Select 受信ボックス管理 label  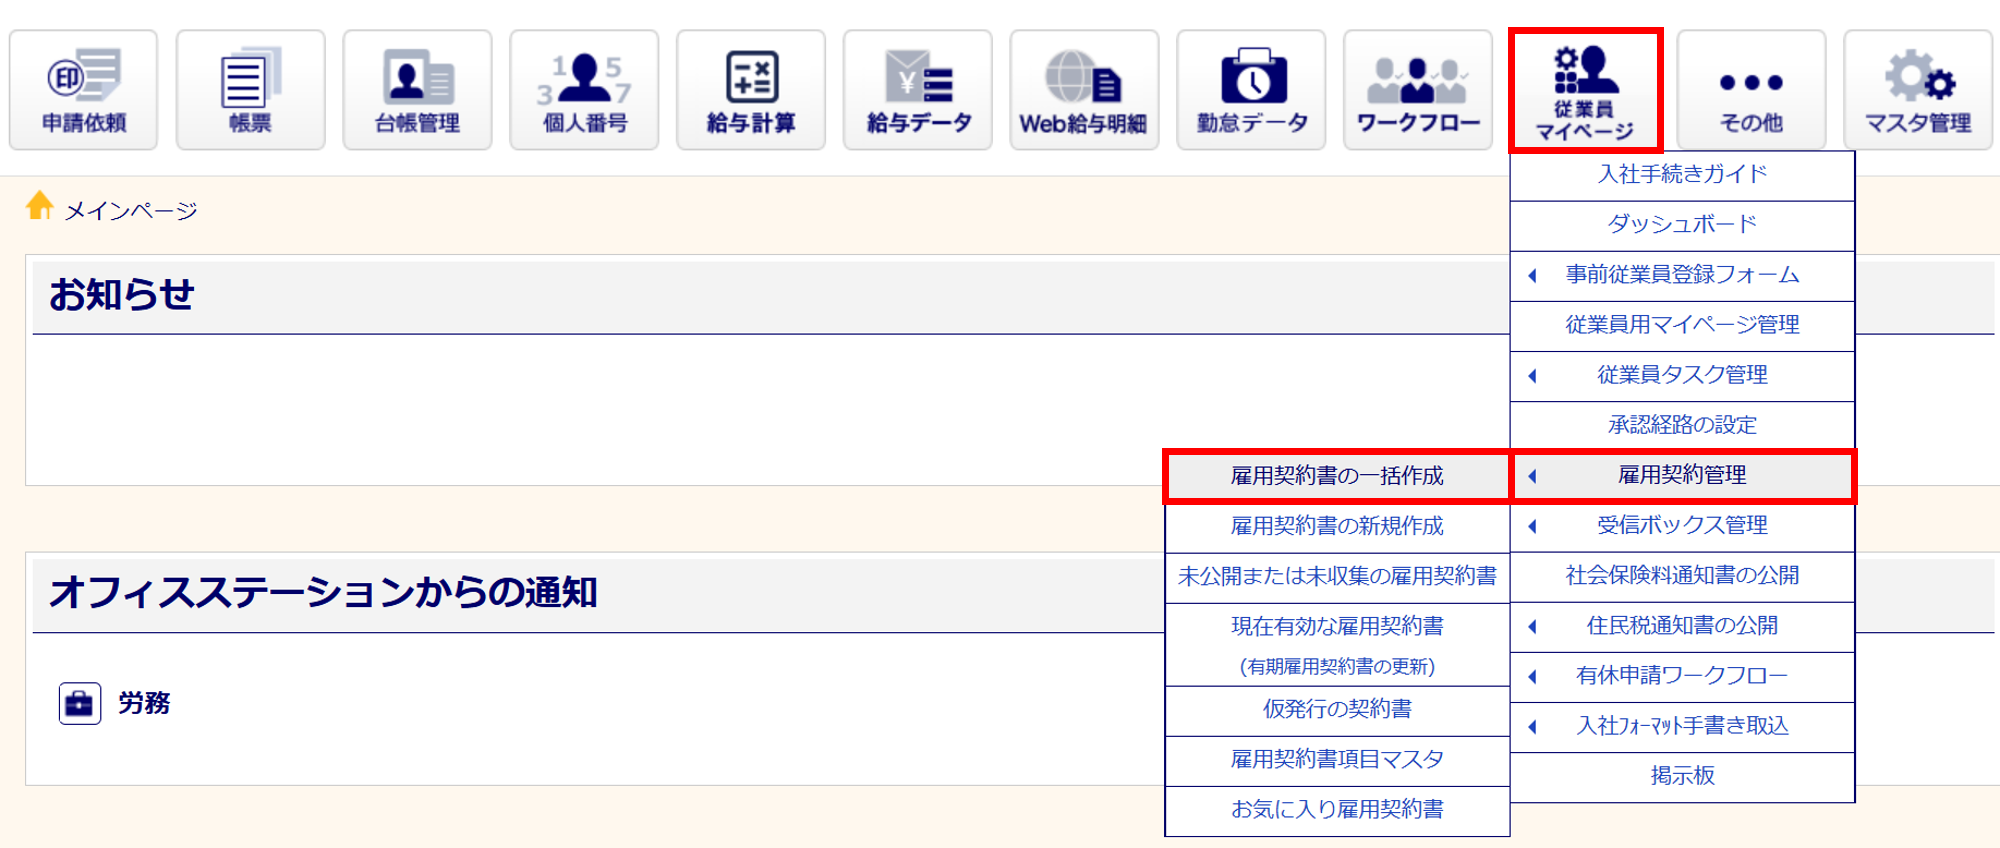pyautogui.click(x=1682, y=526)
